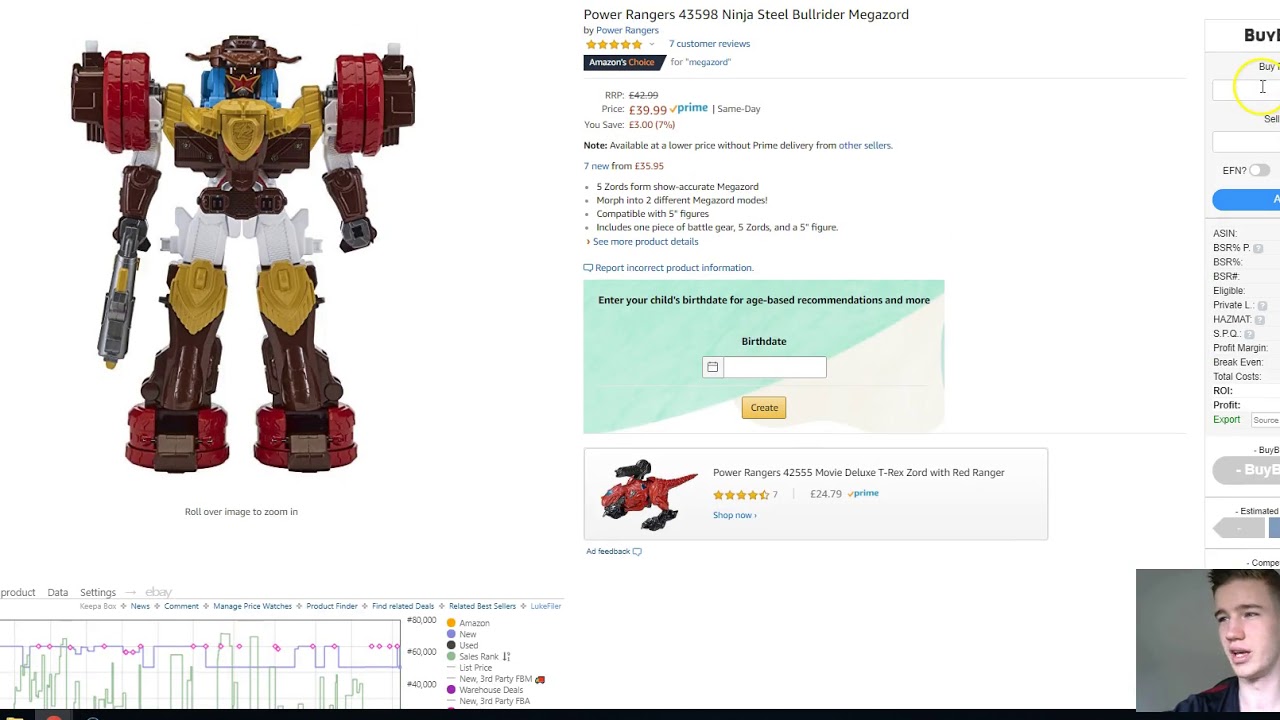Click the yellow Create button
Viewport: 1280px width, 720px height.
pyautogui.click(x=764, y=407)
